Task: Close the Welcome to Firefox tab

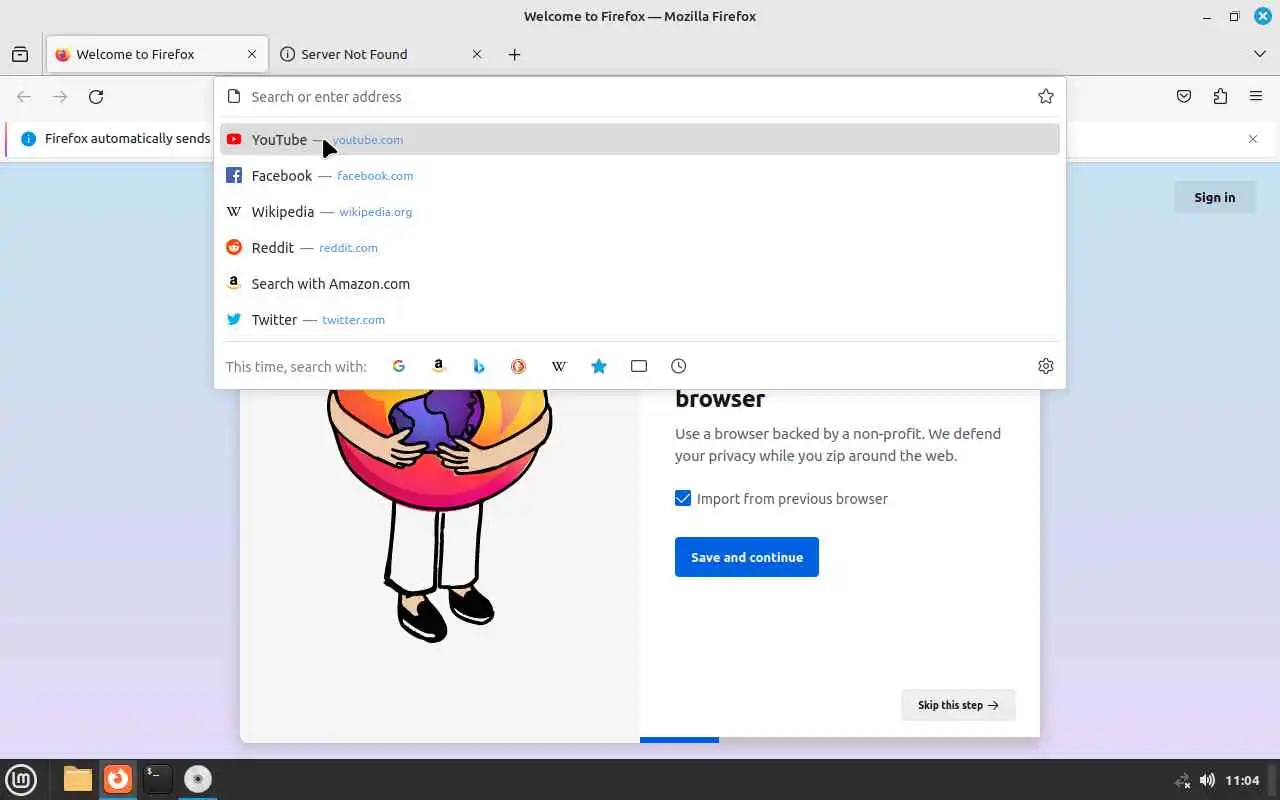Action: click(252, 54)
